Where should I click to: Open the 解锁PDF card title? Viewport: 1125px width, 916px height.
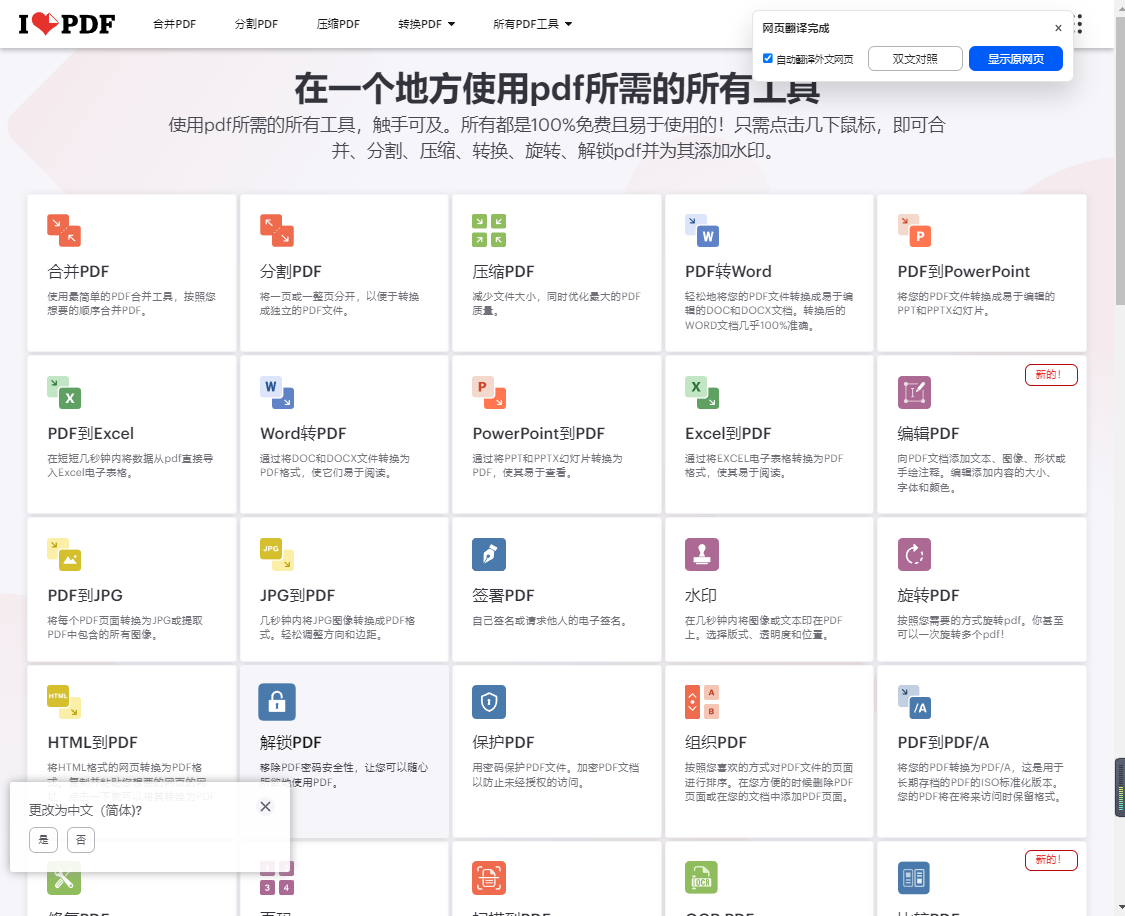pyautogui.click(x=291, y=742)
